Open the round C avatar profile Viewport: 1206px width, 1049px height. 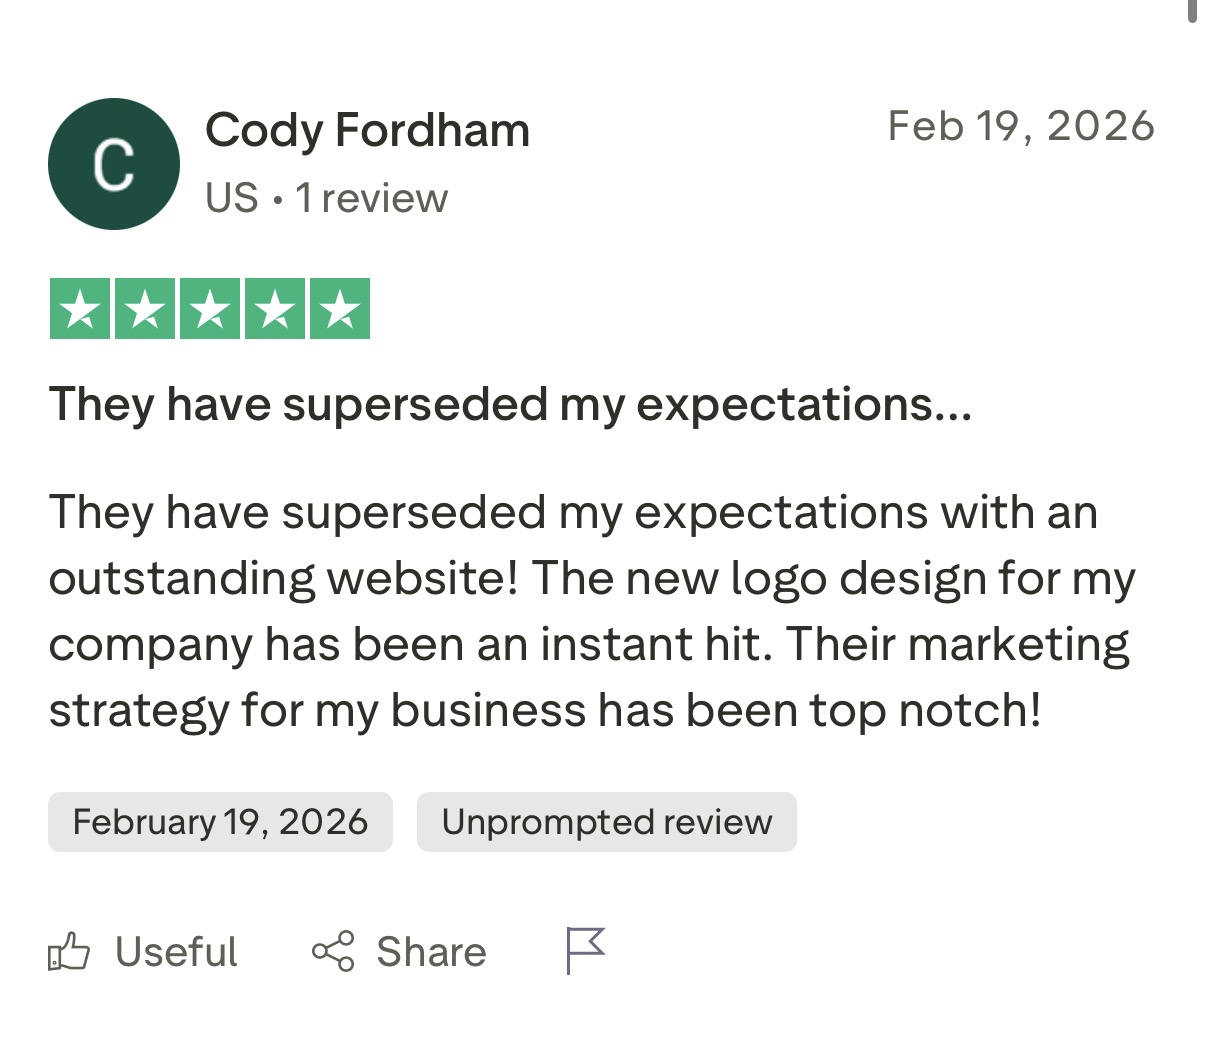[x=114, y=164]
